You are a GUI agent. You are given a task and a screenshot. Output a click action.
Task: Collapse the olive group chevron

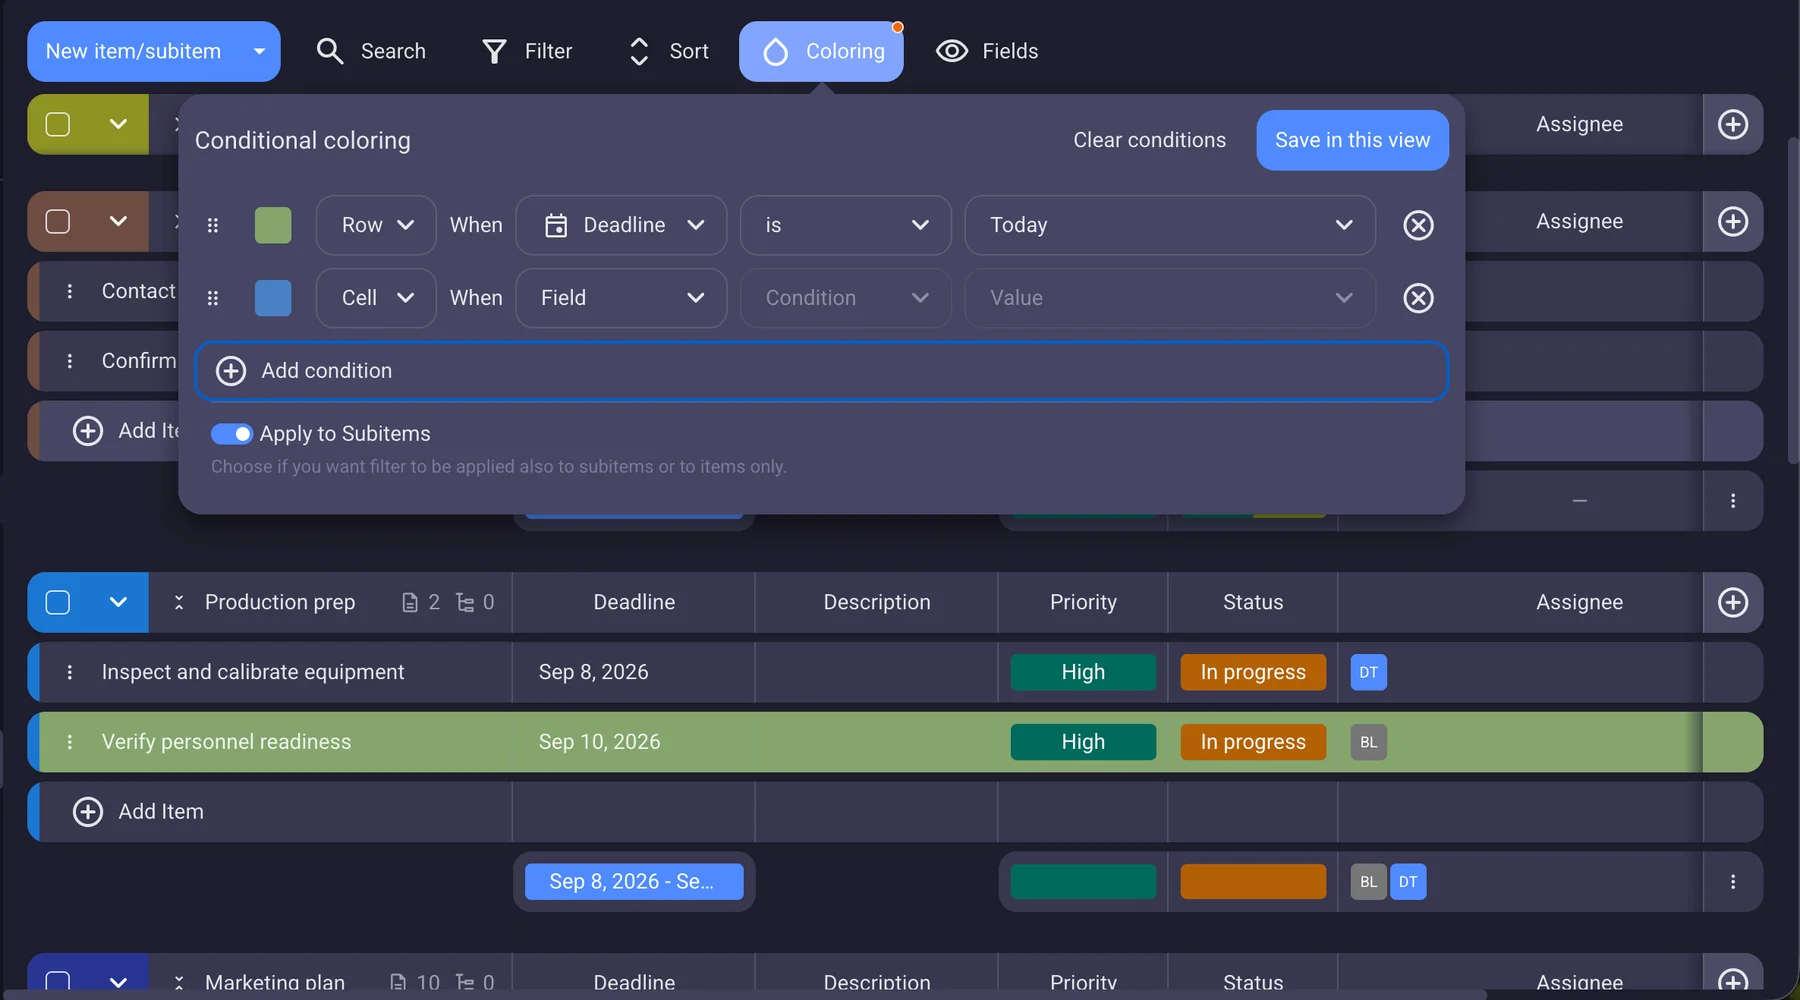point(118,124)
